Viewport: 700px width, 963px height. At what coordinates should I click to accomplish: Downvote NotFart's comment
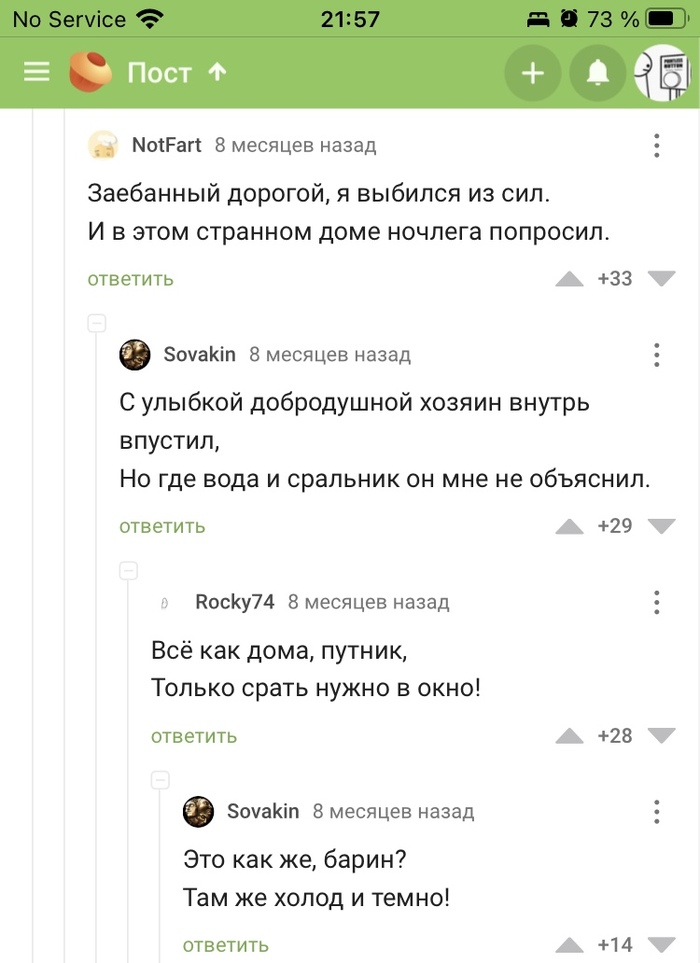click(661, 279)
